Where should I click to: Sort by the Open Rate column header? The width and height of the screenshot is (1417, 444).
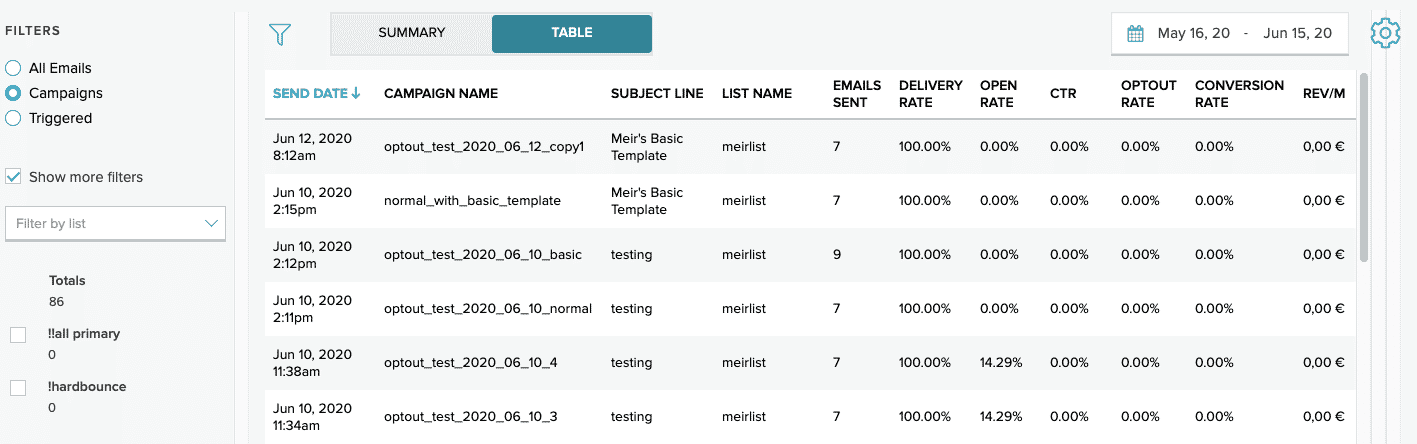point(997,94)
